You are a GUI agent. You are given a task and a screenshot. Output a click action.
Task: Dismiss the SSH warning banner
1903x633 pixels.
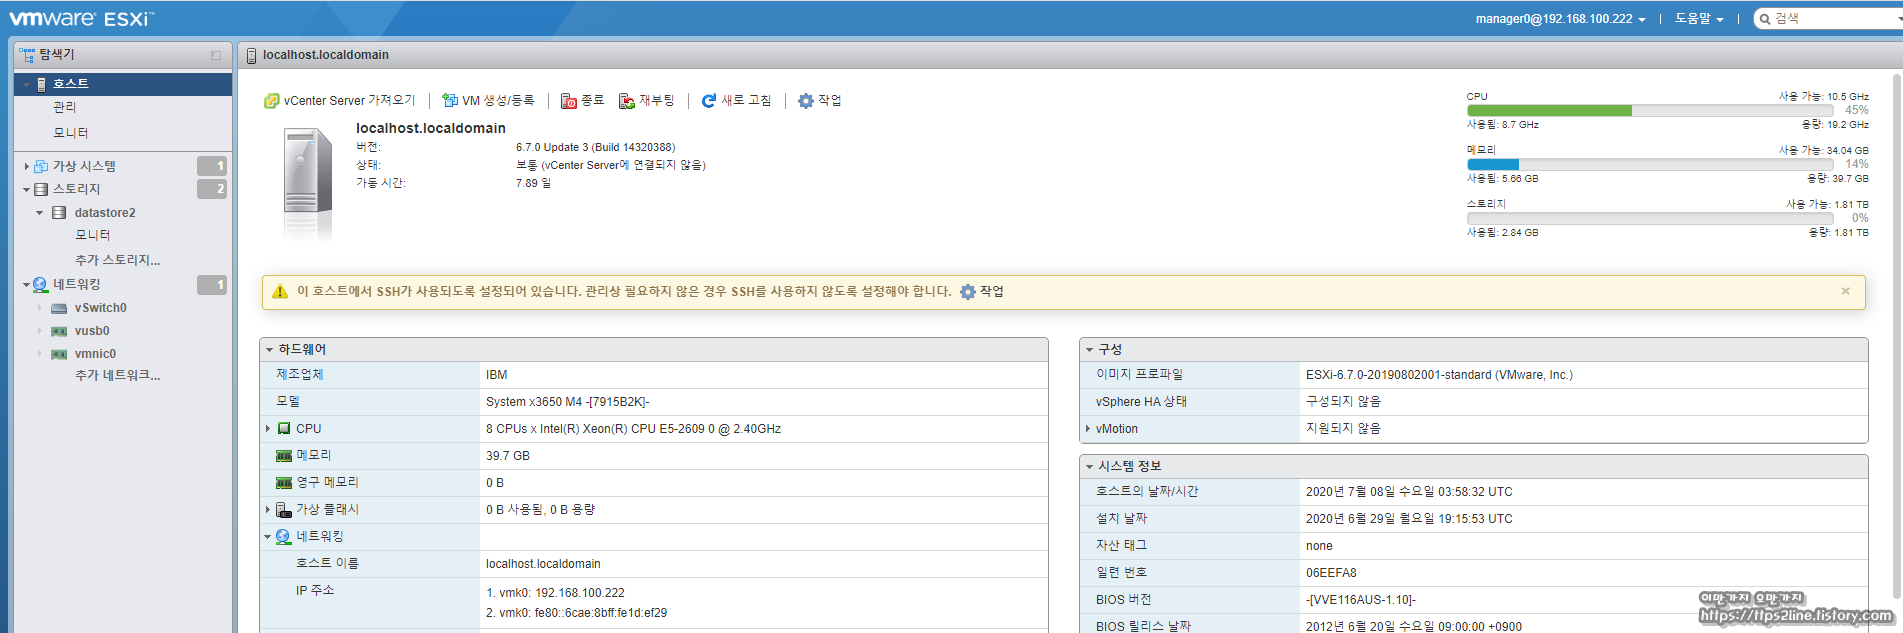pos(1845,291)
